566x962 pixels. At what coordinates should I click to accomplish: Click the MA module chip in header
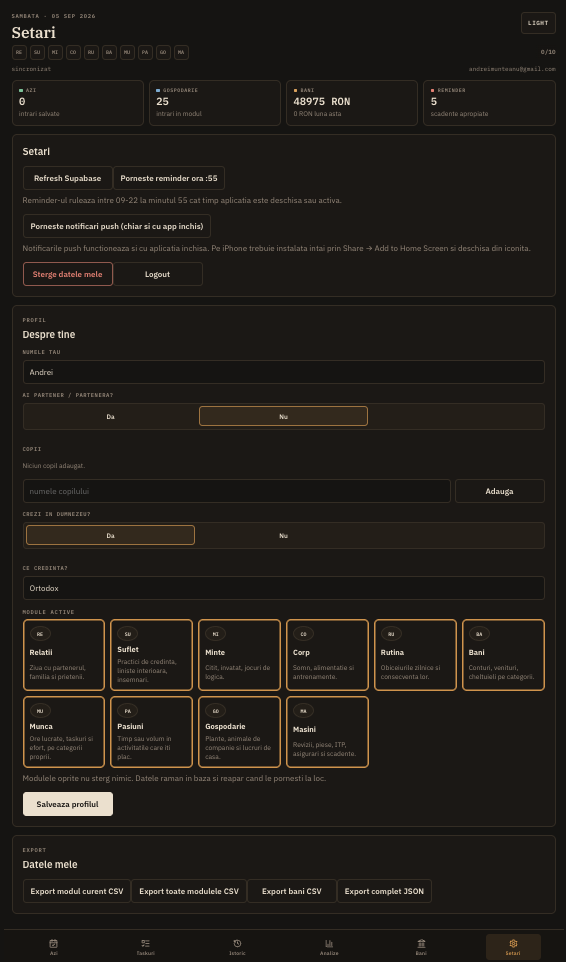[x=182, y=53]
